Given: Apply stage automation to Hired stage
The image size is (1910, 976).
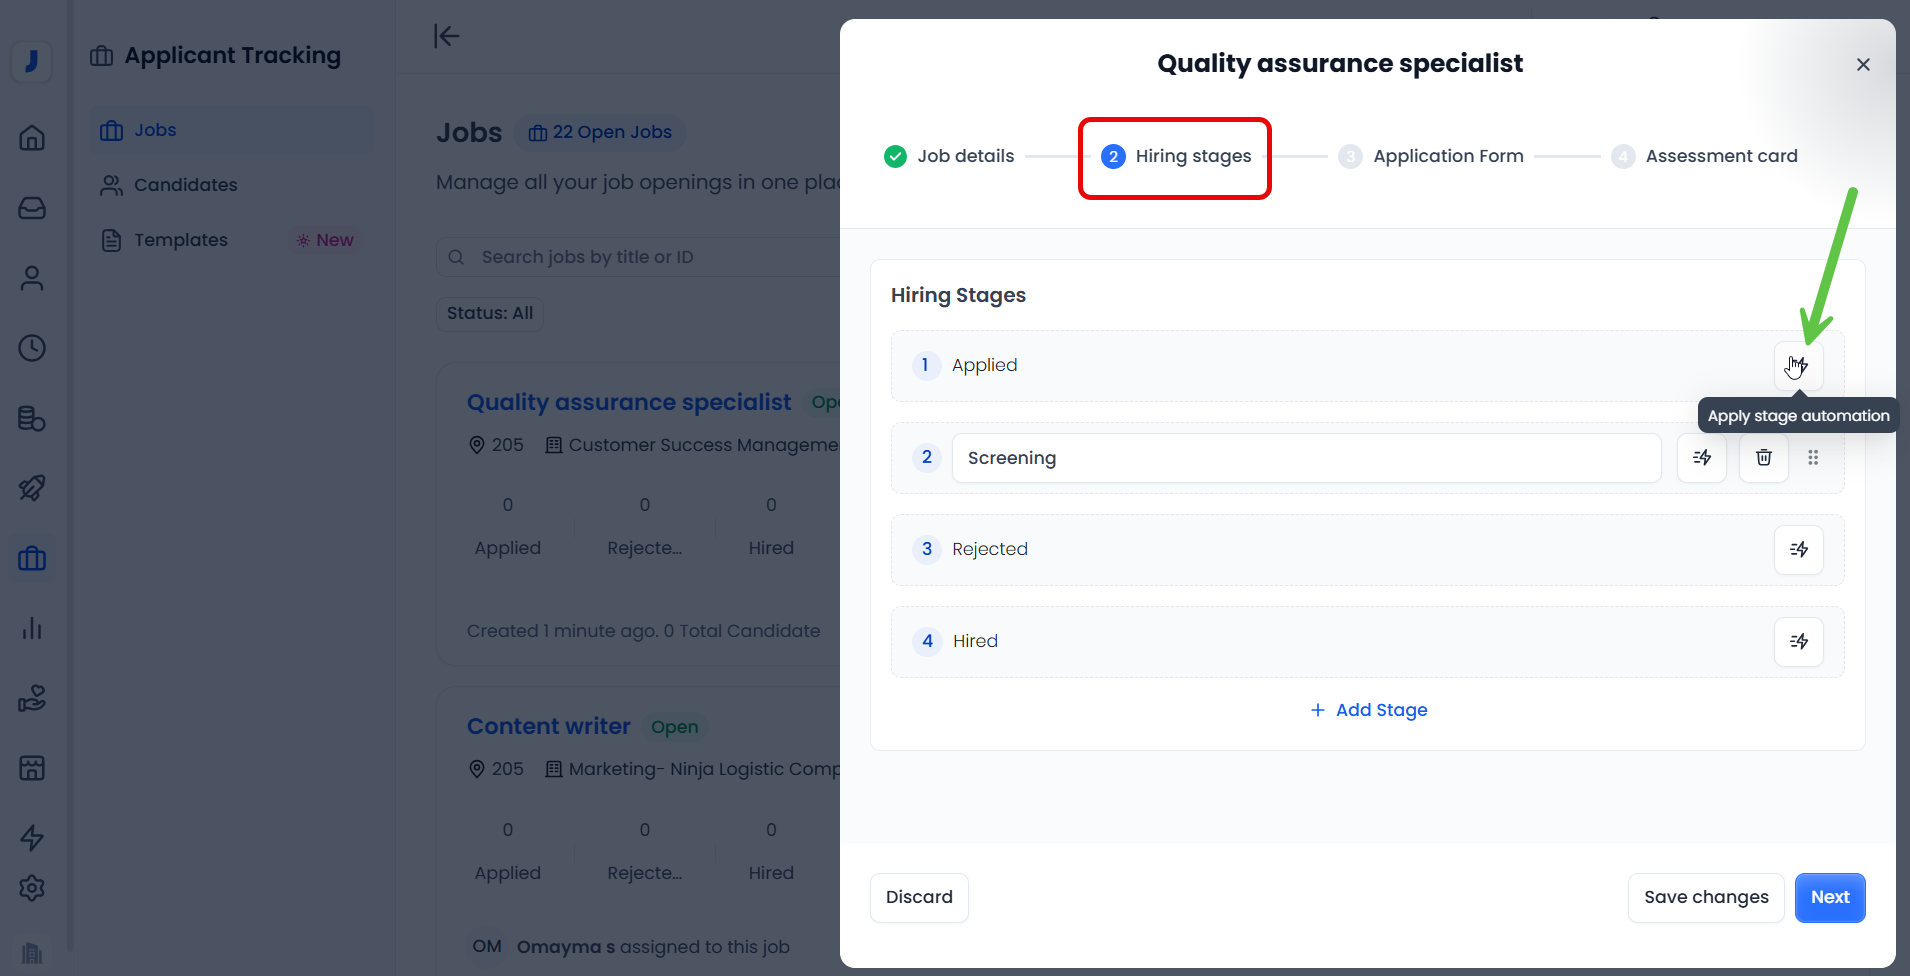Looking at the screenshot, I should tap(1798, 642).
